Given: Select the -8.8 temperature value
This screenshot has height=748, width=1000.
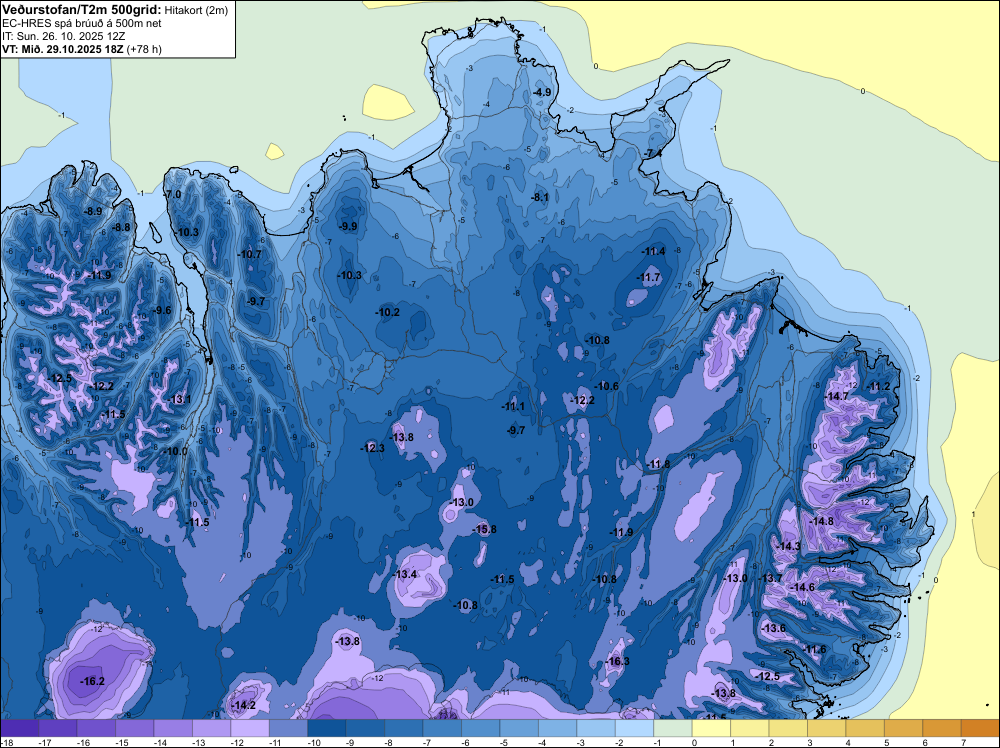Looking at the screenshot, I should (121, 227).
